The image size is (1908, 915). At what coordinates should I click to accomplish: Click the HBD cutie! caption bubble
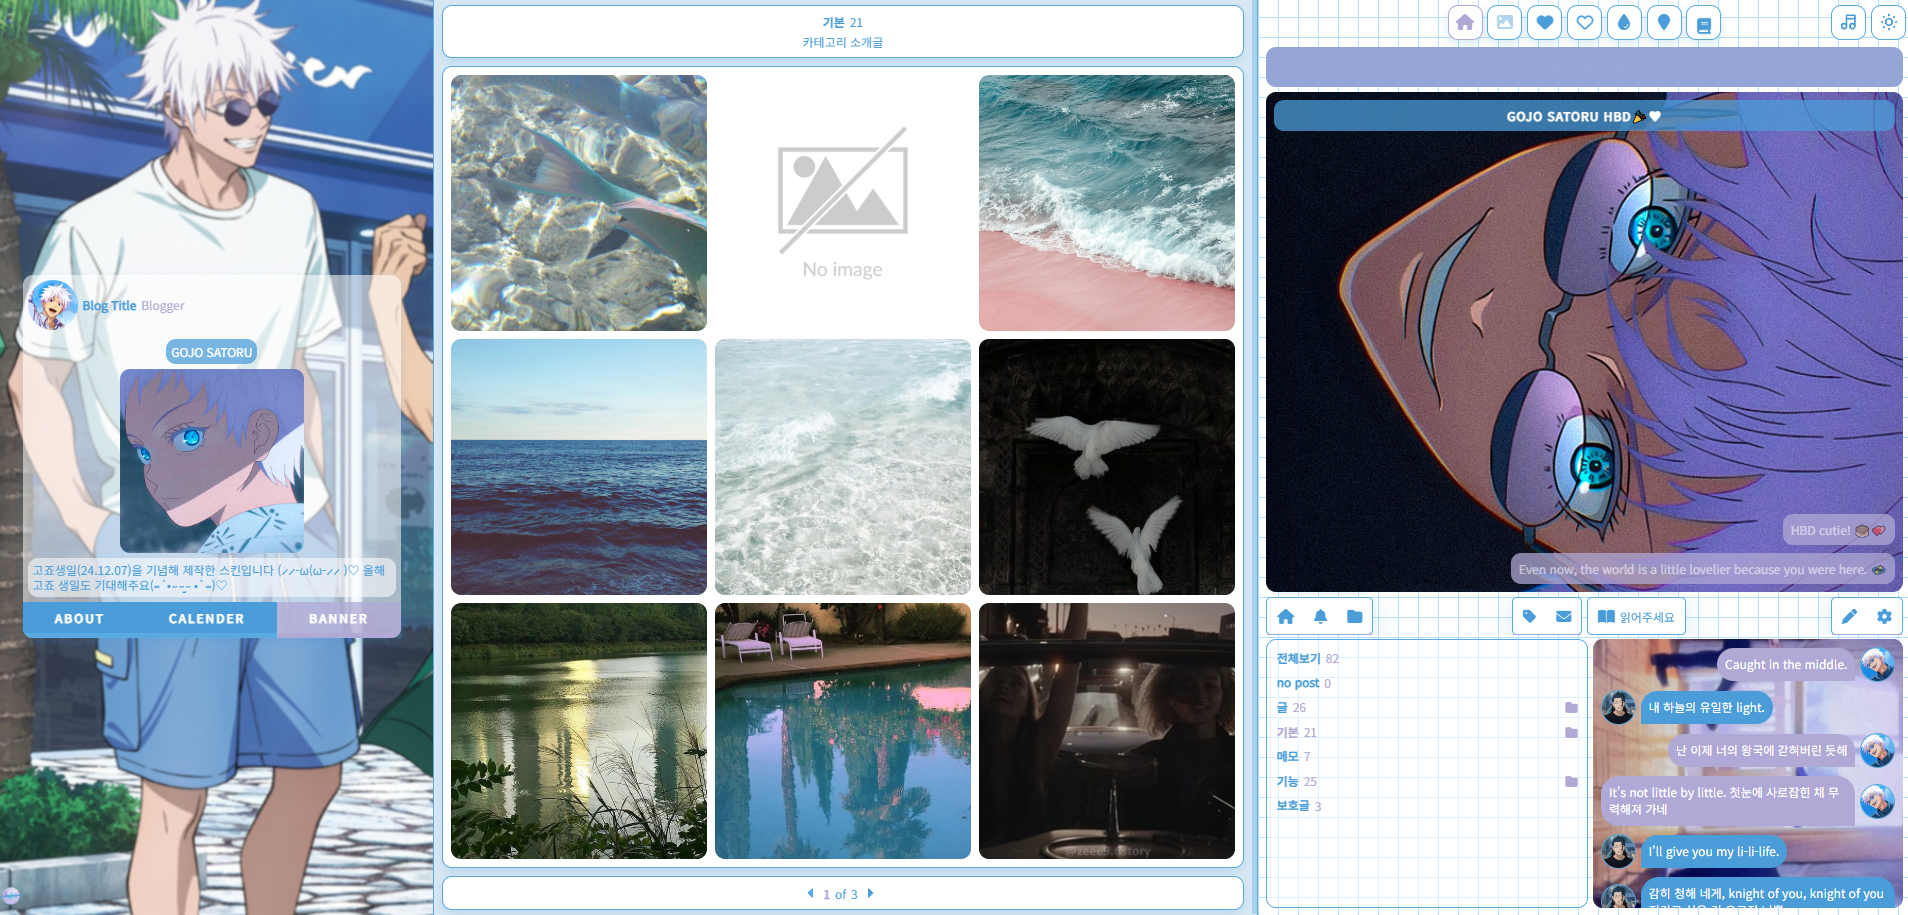coord(1838,531)
